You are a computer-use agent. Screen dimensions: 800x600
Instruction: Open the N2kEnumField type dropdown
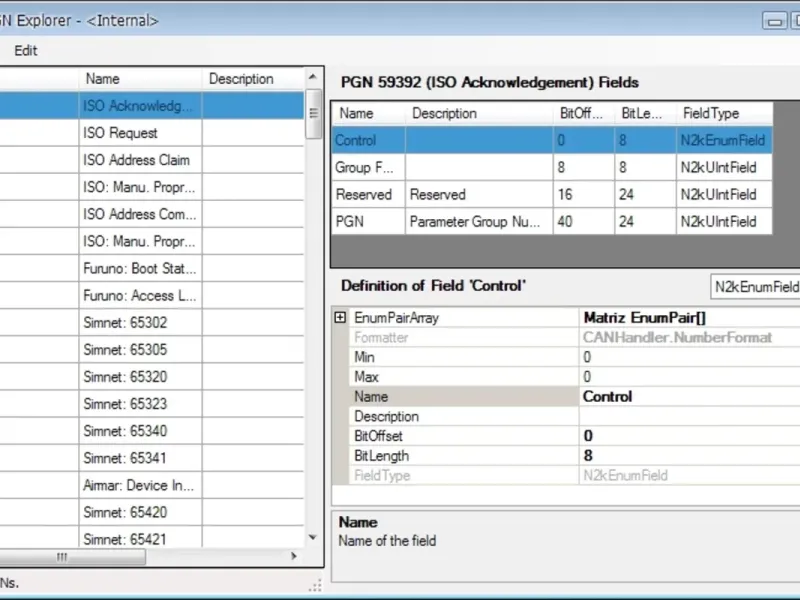click(x=755, y=287)
